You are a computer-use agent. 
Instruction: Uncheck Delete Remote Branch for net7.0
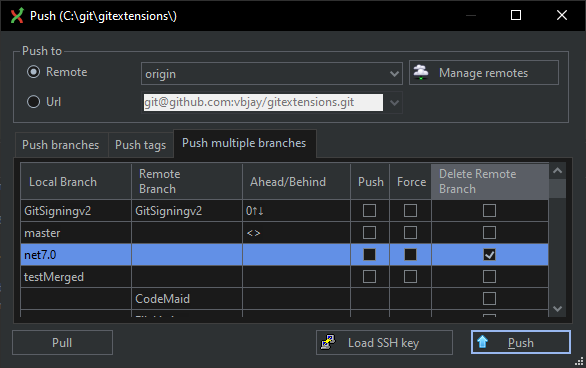[489, 255]
